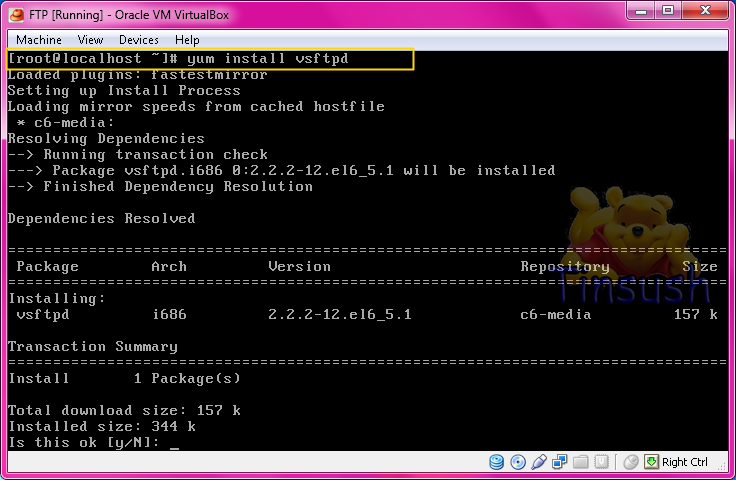Open the Help menu

[x=187, y=40]
